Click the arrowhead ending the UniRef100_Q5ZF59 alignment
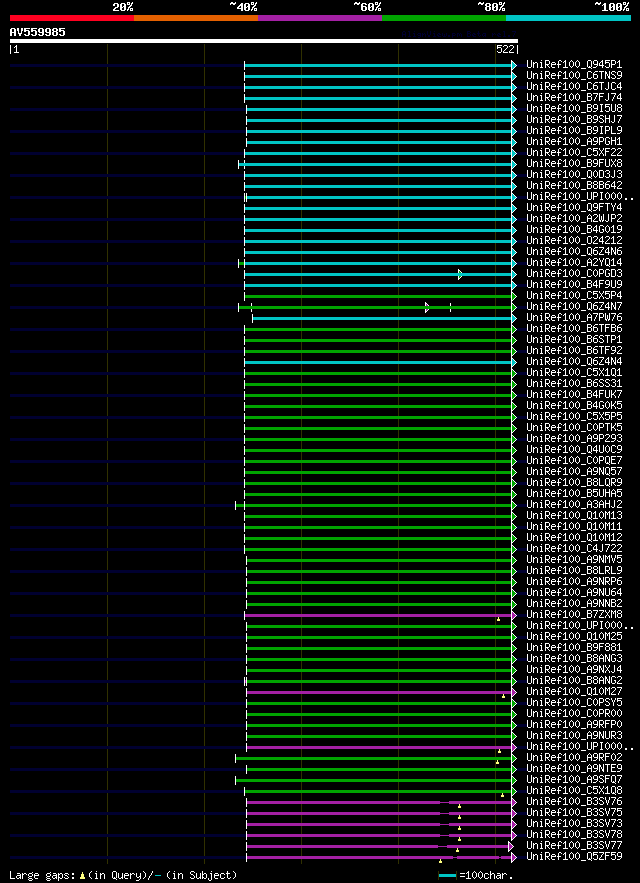Screen dimensions: 640x883 pos(514,857)
